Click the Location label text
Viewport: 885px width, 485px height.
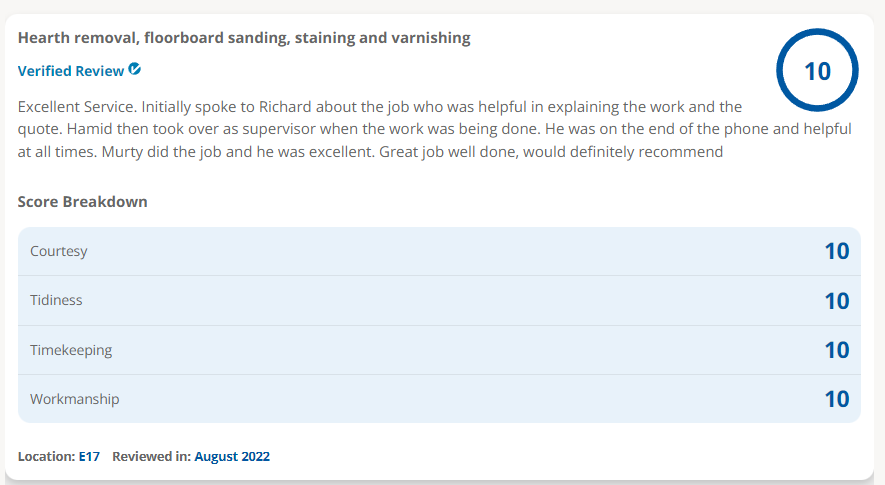(46, 456)
